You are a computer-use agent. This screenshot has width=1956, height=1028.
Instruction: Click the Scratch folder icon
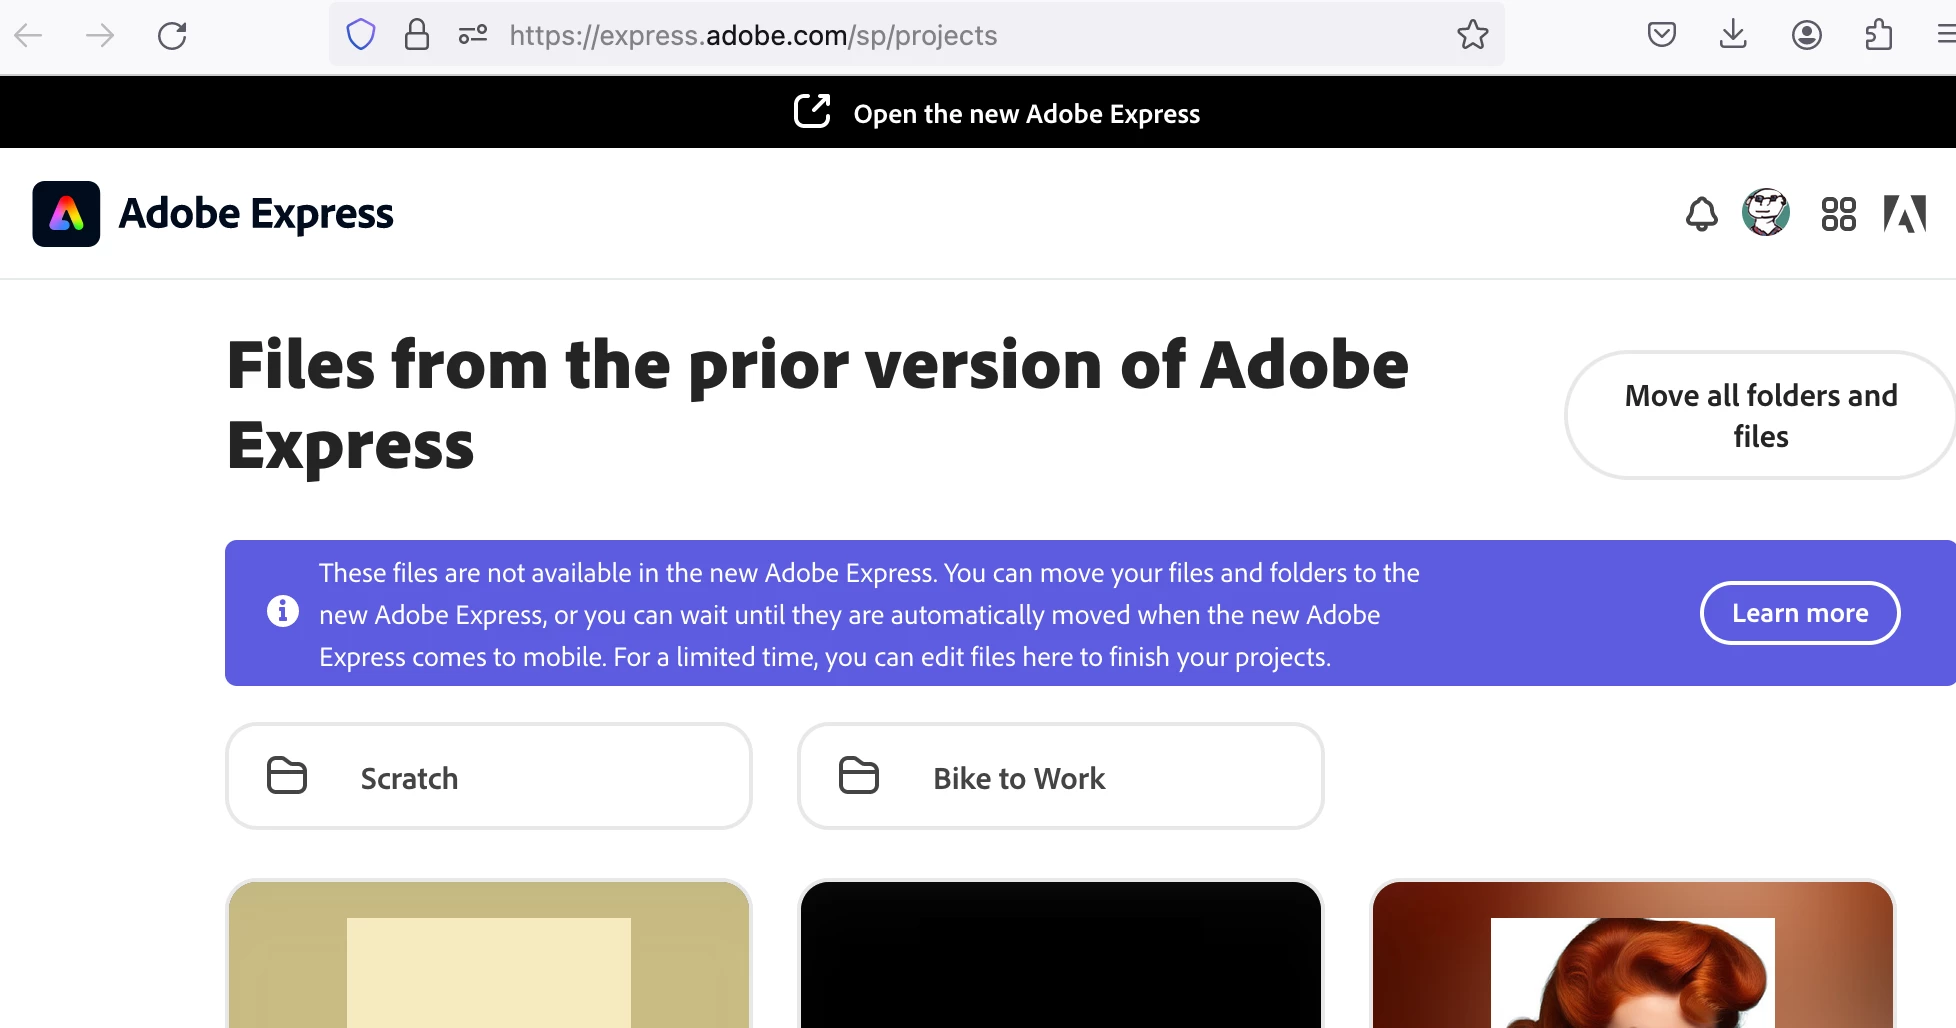[287, 776]
